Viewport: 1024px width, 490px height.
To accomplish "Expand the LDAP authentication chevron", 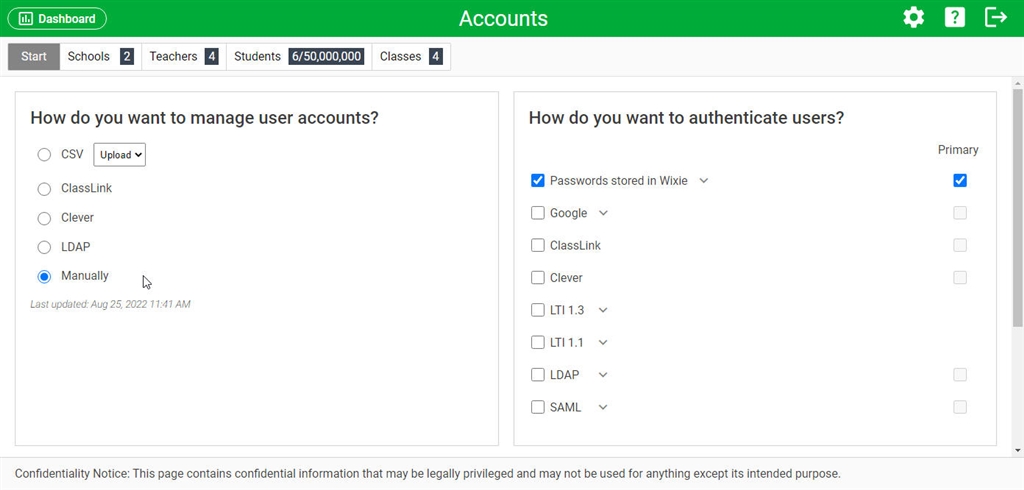I will tap(603, 375).
